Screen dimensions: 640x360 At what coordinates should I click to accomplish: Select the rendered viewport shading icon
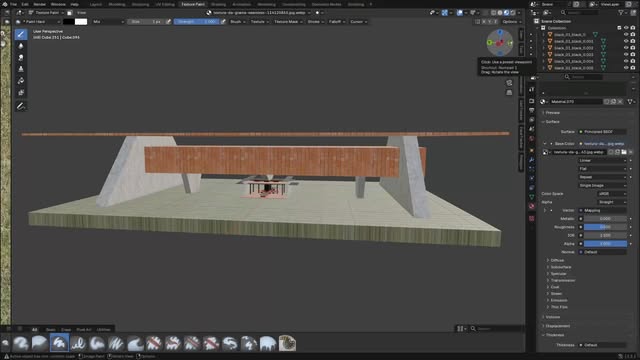pyautogui.click(x=513, y=13)
